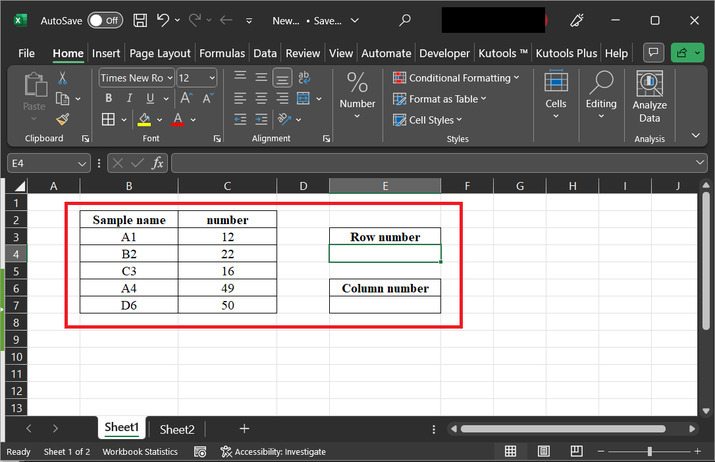Toggle the AutoSave switch
This screenshot has width=715, height=462.
tap(105, 20)
